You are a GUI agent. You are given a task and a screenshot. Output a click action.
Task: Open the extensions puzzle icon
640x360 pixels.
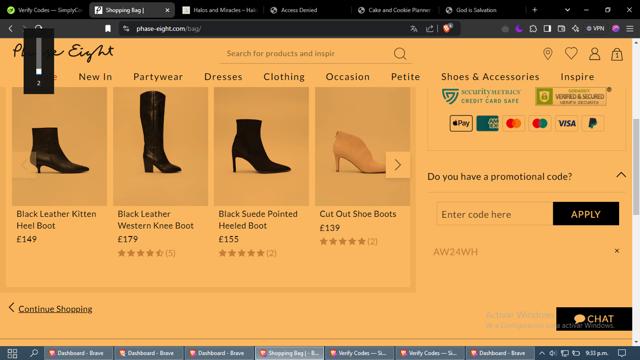(x=533, y=29)
